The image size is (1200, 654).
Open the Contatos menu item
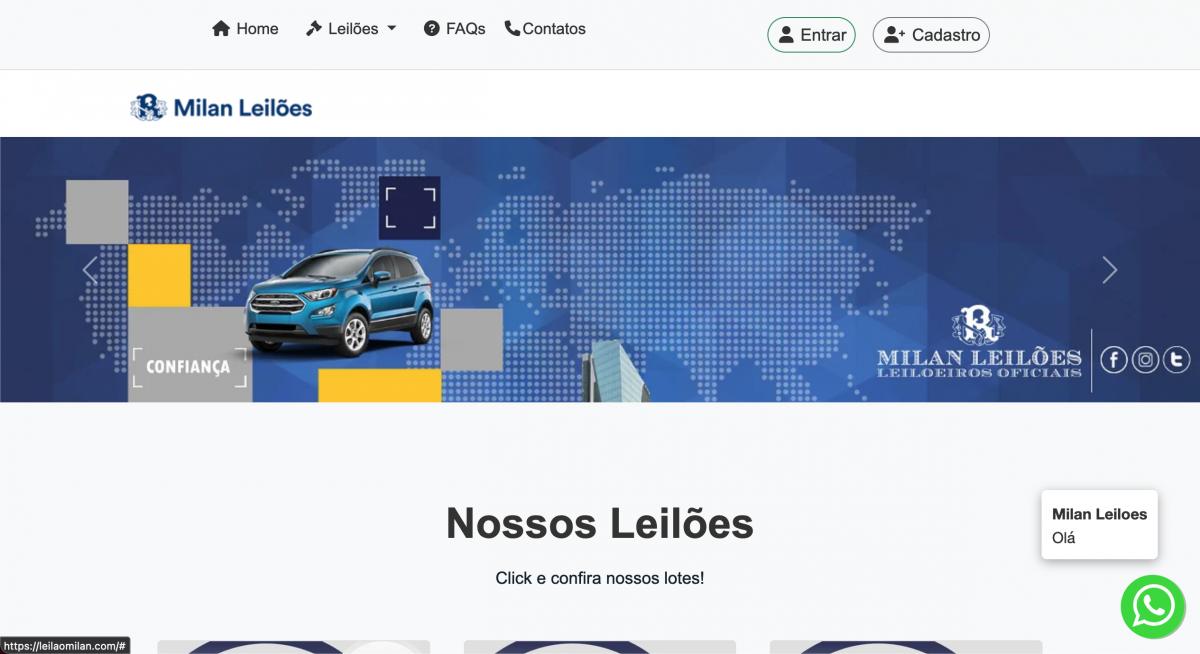coord(545,29)
